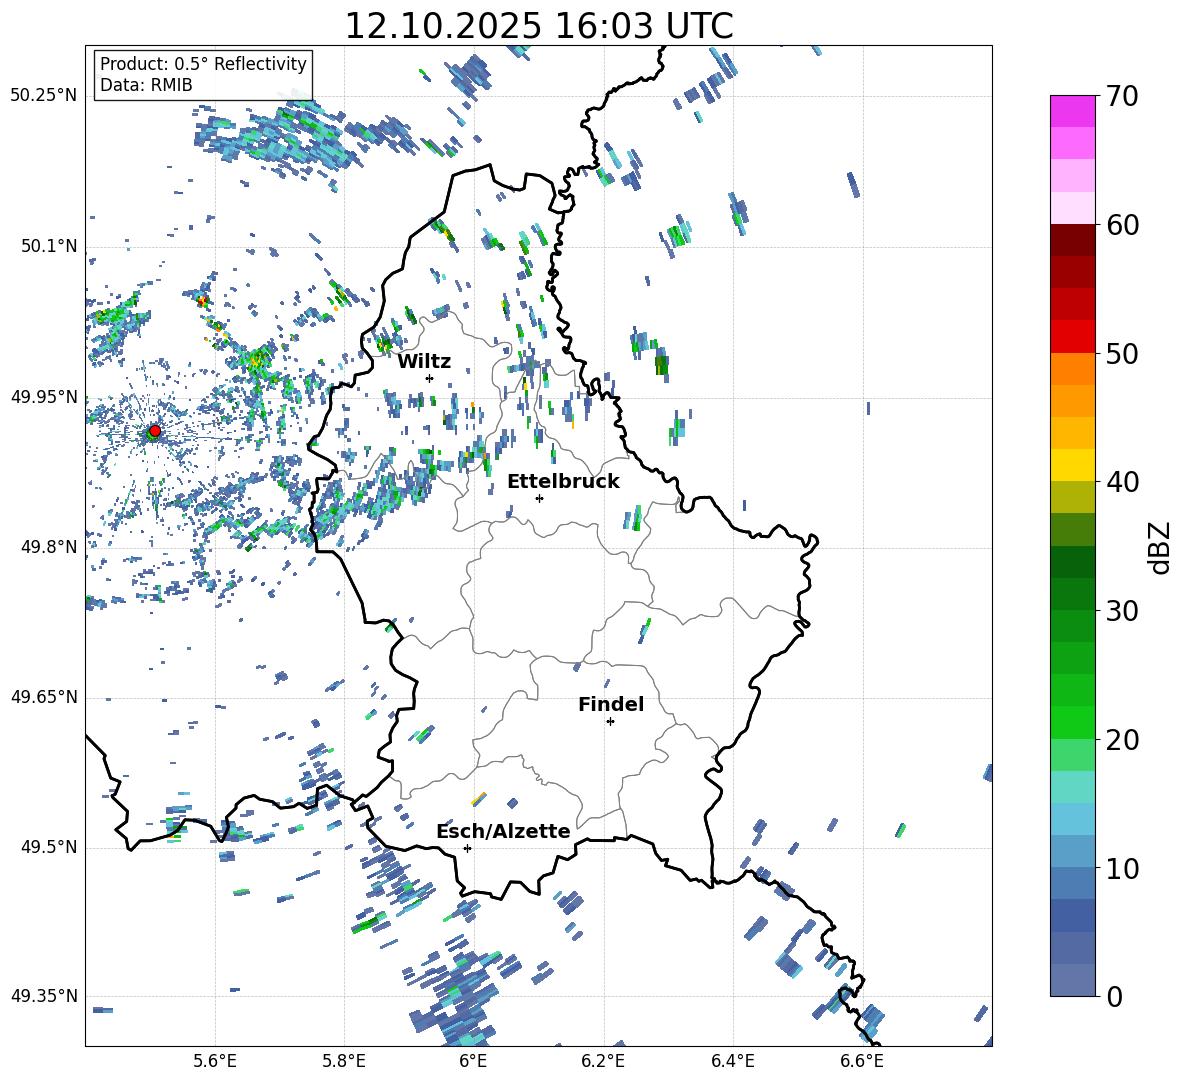This screenshot has width=1184, height=1081.
Task: Select the Ettelbruck city label
Action: pos(563,482)
